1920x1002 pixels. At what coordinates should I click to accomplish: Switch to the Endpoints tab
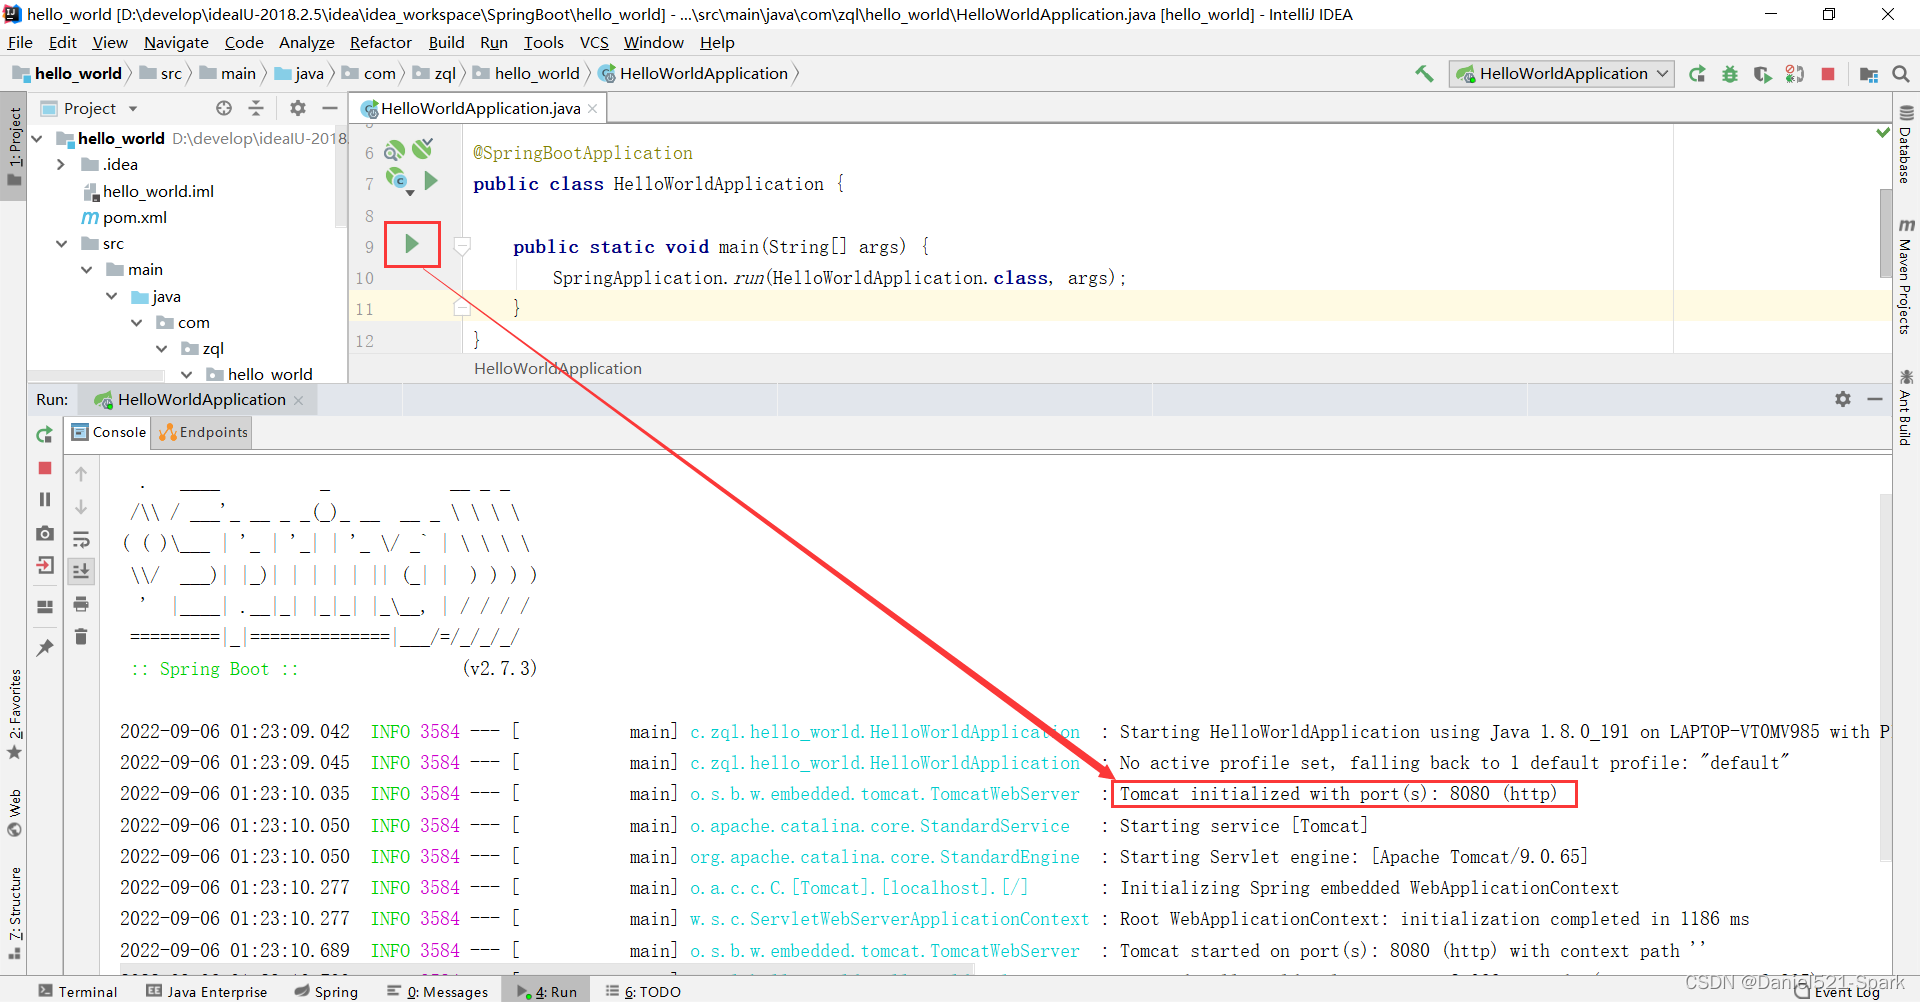pyautogui.click(x=203, y=432)
